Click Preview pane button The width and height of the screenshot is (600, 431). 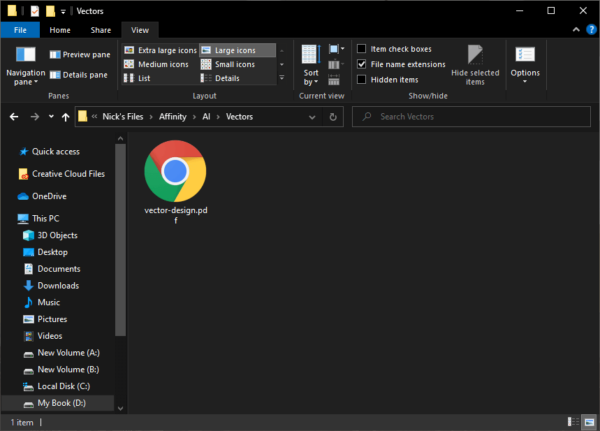click(80, 55)
